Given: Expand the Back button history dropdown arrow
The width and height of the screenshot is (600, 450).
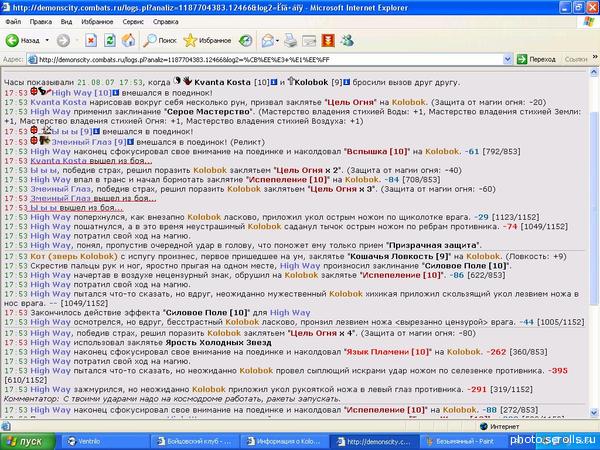Looking at the screenshot, I should pos(49,40).
